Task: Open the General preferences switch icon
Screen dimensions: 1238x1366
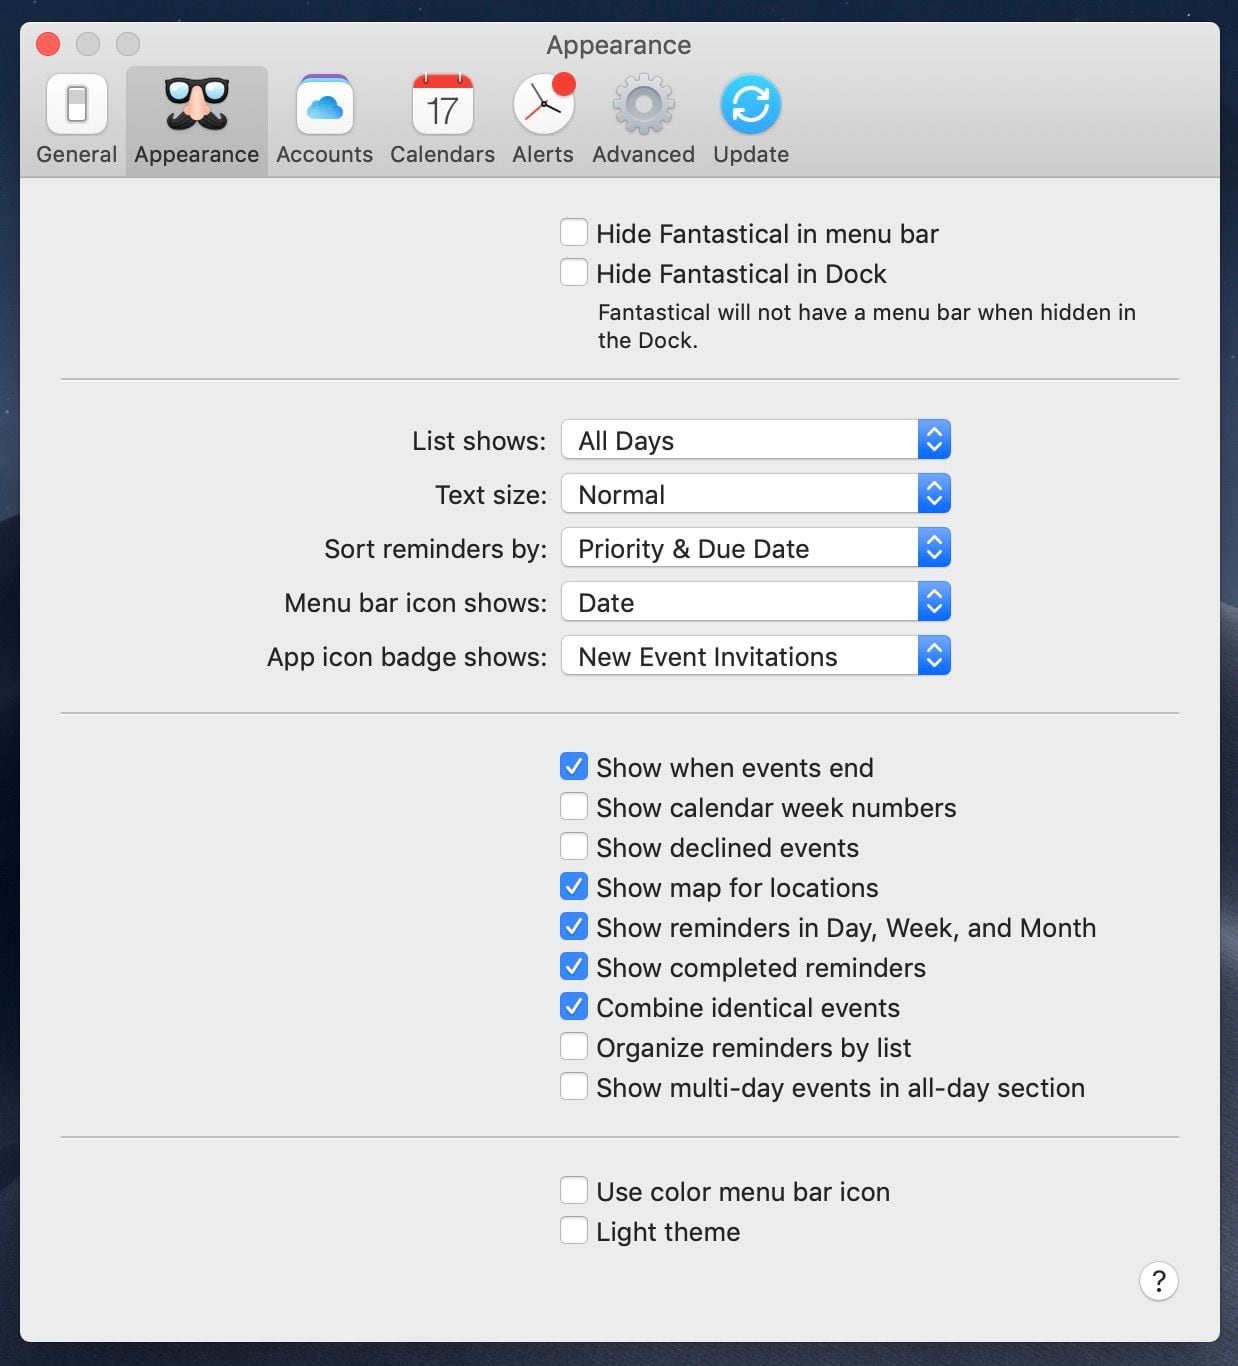Action: [76, 105]
